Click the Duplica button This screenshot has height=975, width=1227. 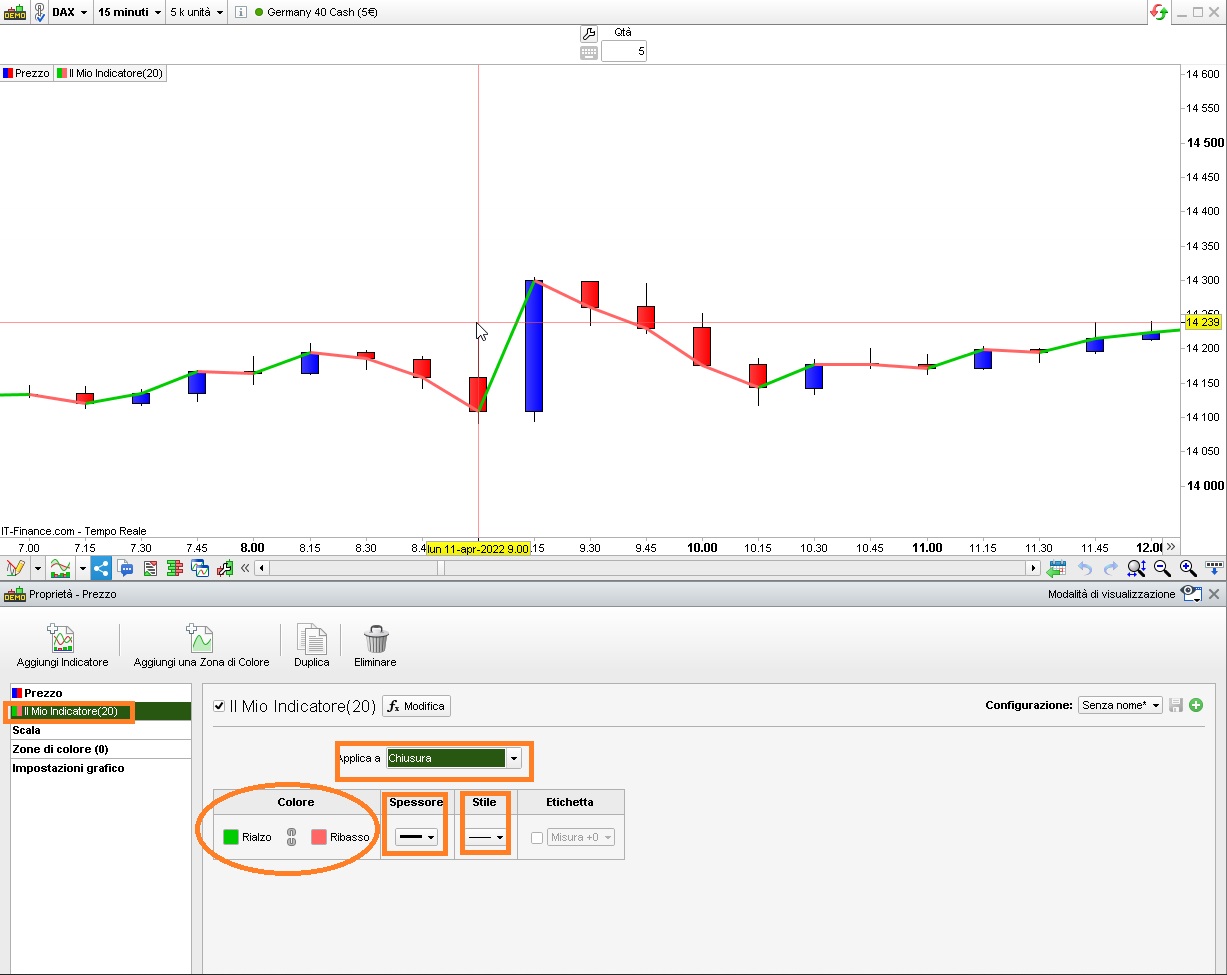(x=311, y=646)
